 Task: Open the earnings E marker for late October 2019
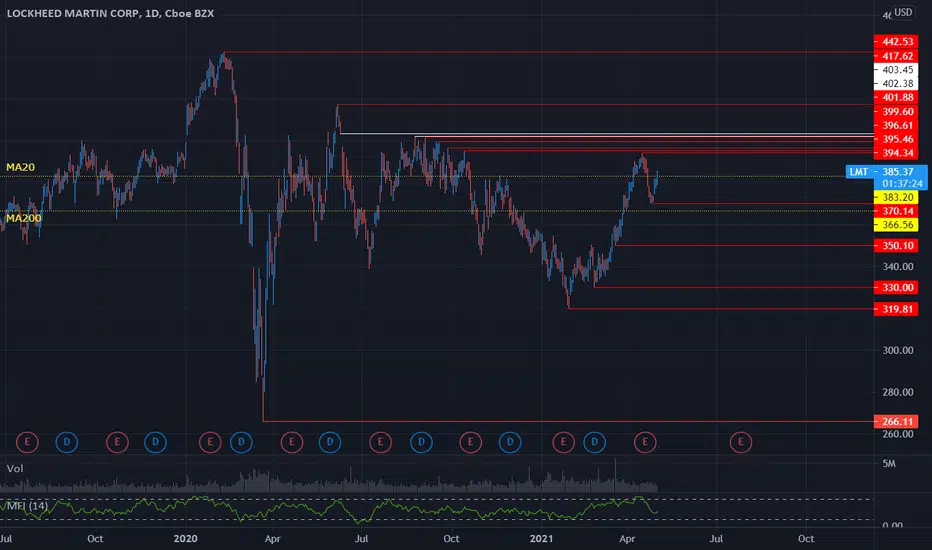tap(117, 442)
